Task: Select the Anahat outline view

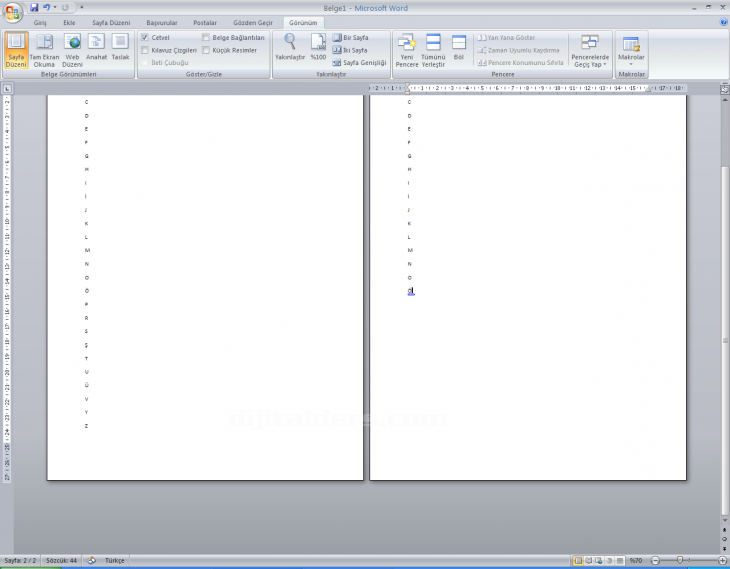Action: 96,48
